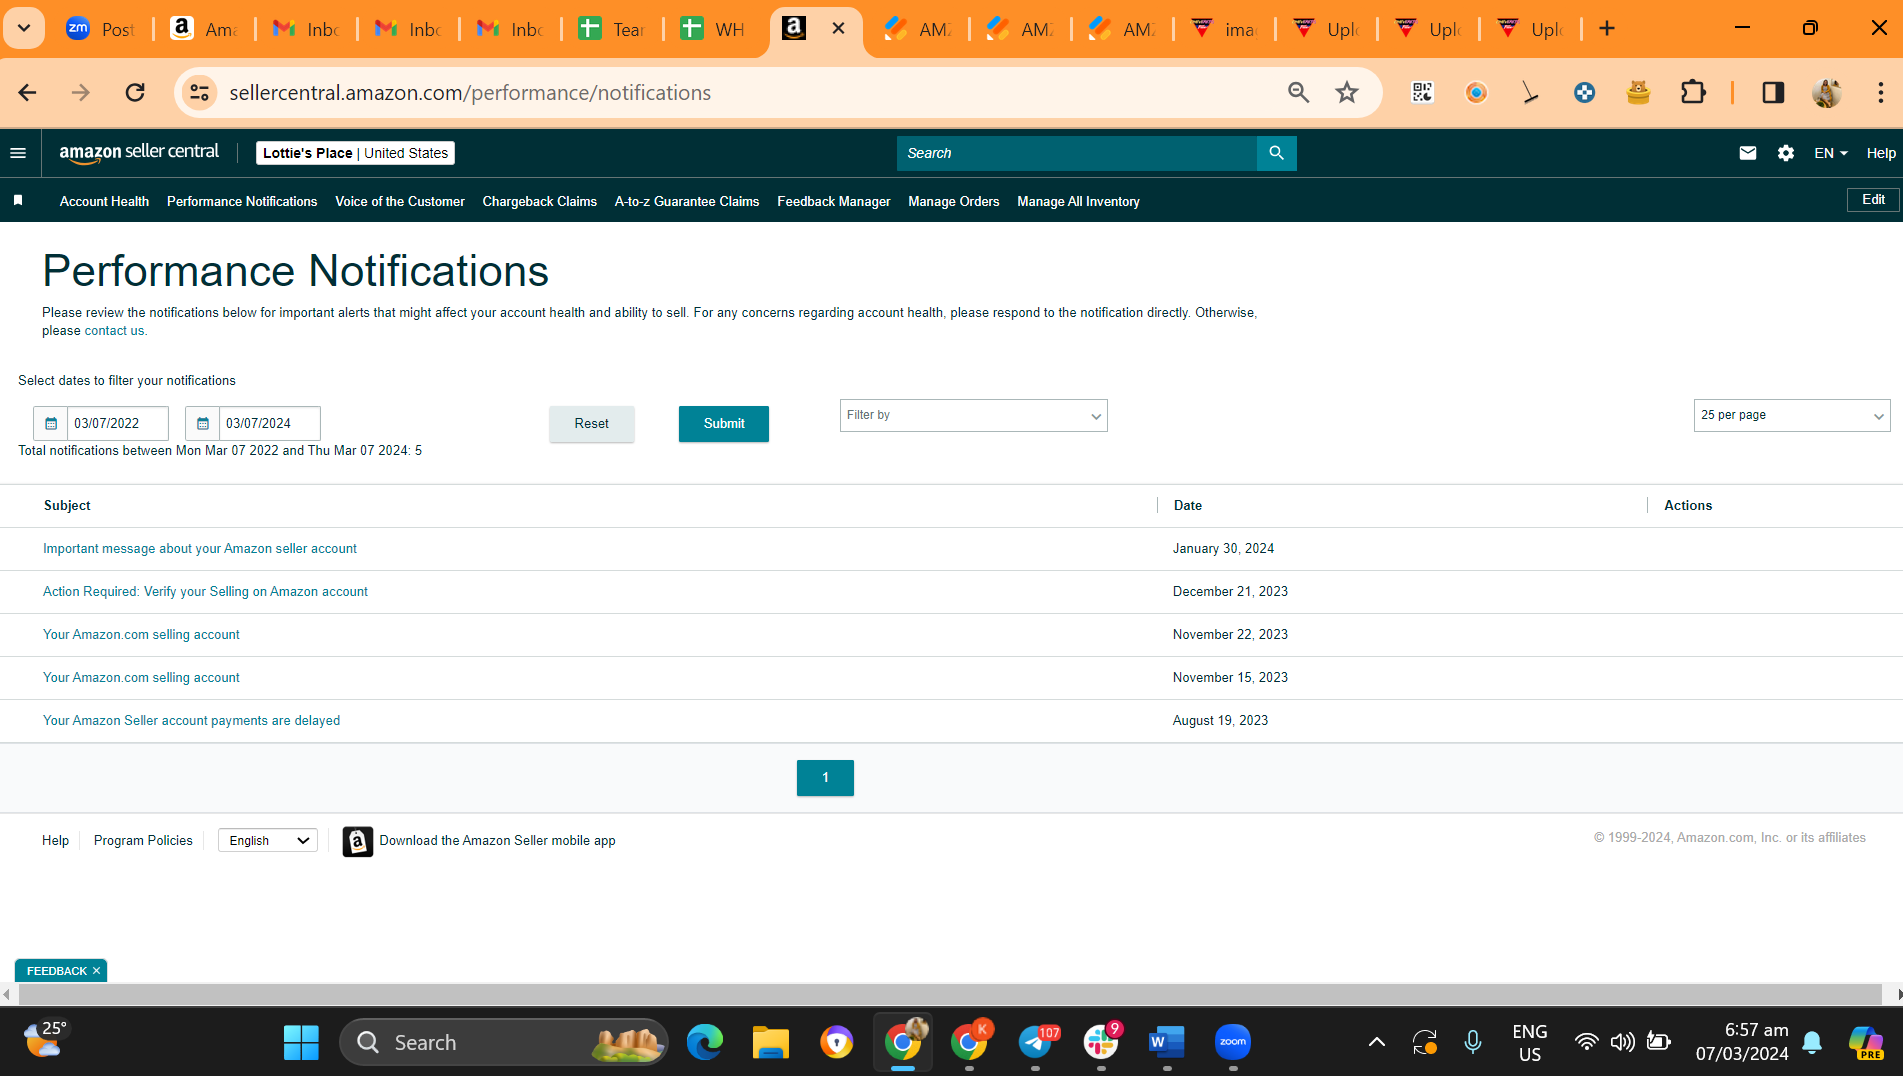Open Feedback Manager
The image size is (1903, 1076).
point(834,202)
